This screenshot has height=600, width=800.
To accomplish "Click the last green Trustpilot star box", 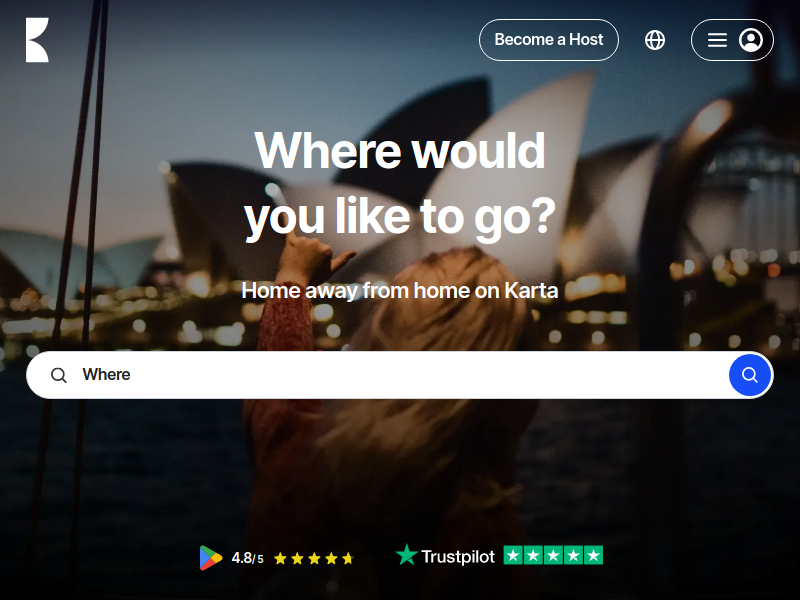I will point(593,555).
